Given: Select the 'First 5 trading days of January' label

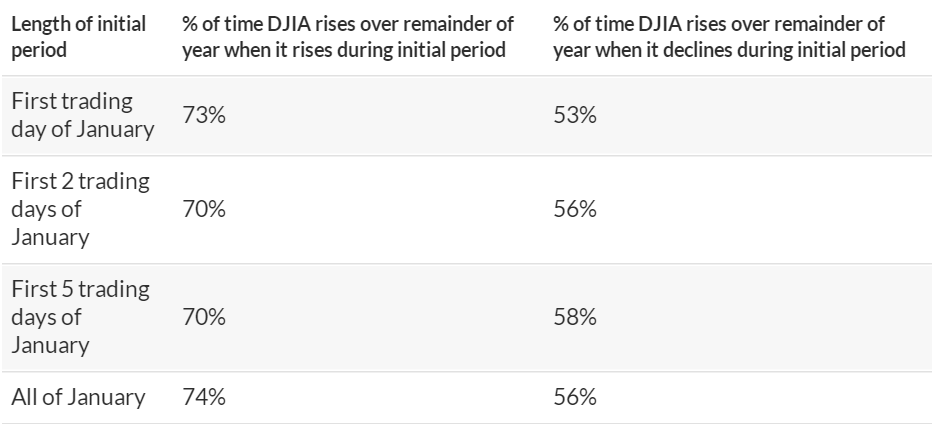Looking at the screenshot, I should 80,317.
